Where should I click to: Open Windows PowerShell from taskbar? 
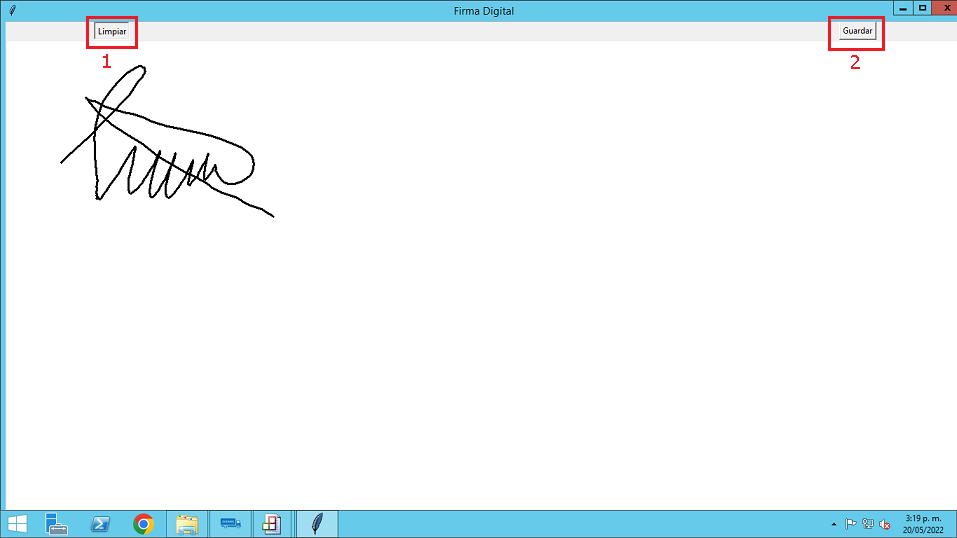pos(100,524)
